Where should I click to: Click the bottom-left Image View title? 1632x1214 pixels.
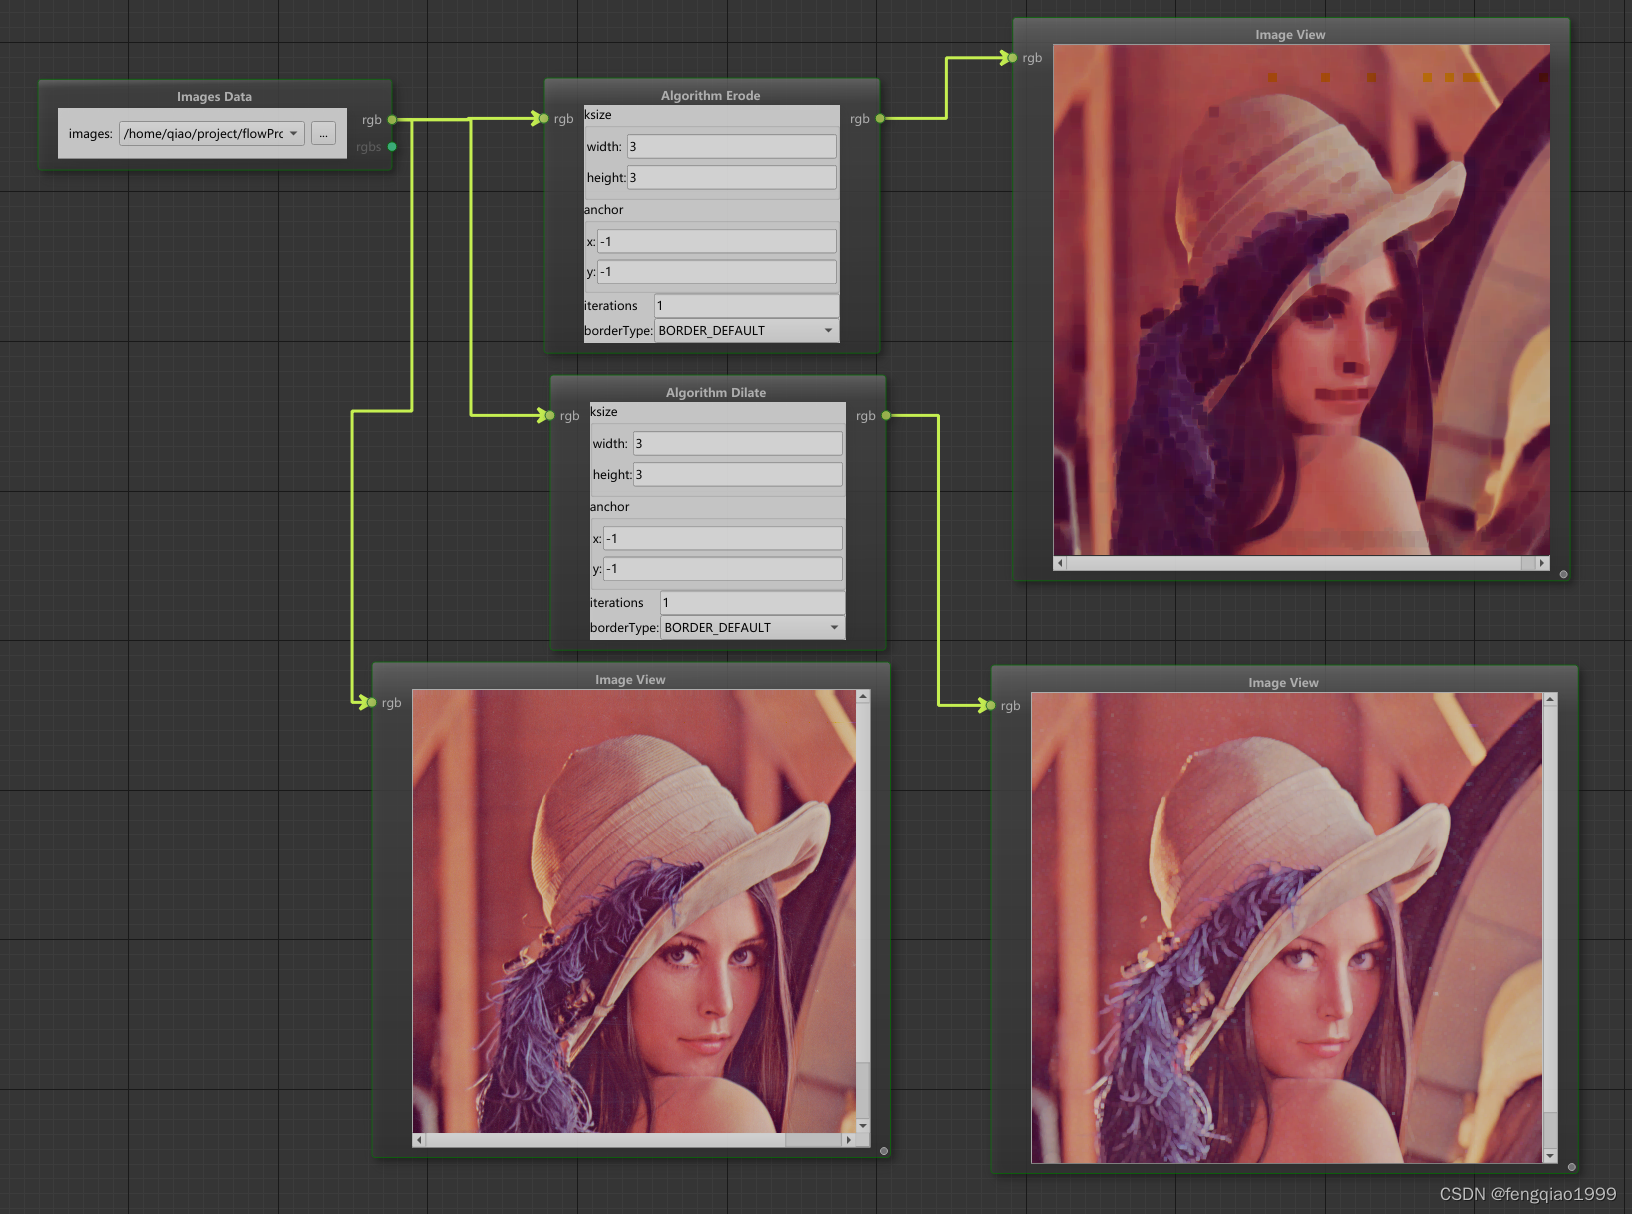(x=630, y=680)
